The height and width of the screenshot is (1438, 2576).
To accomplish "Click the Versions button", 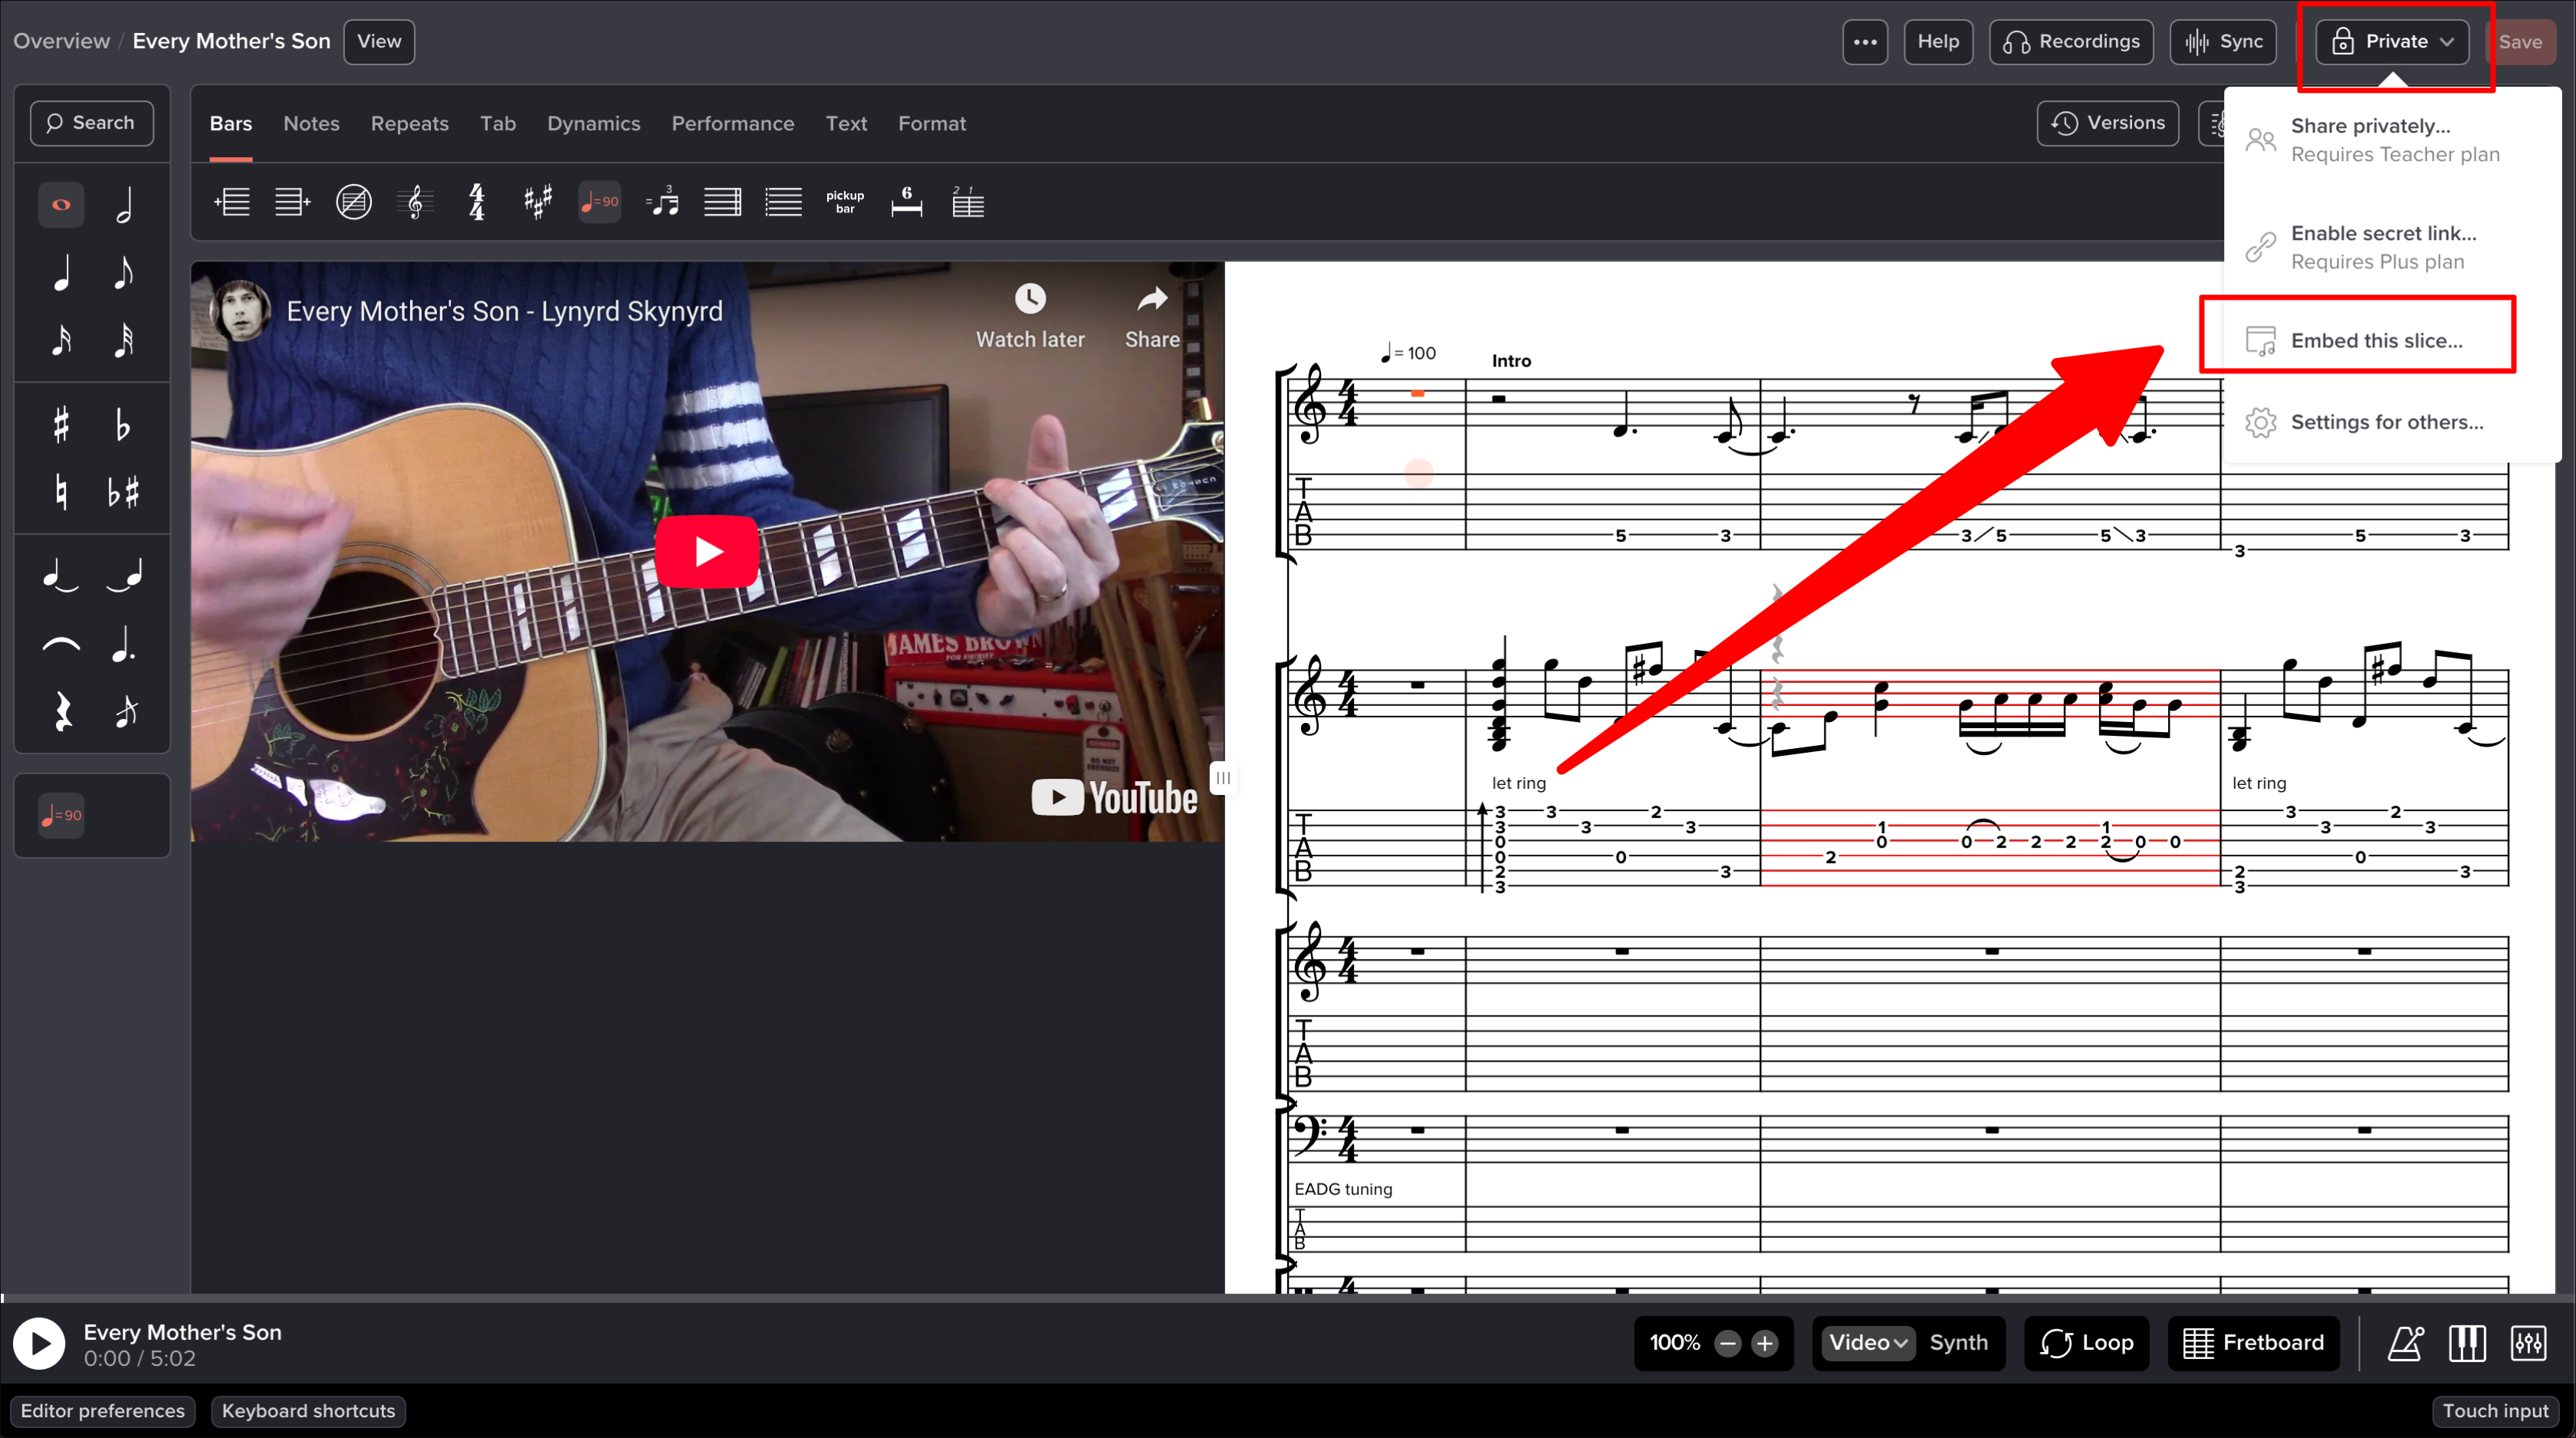I will click(2108, 123).
